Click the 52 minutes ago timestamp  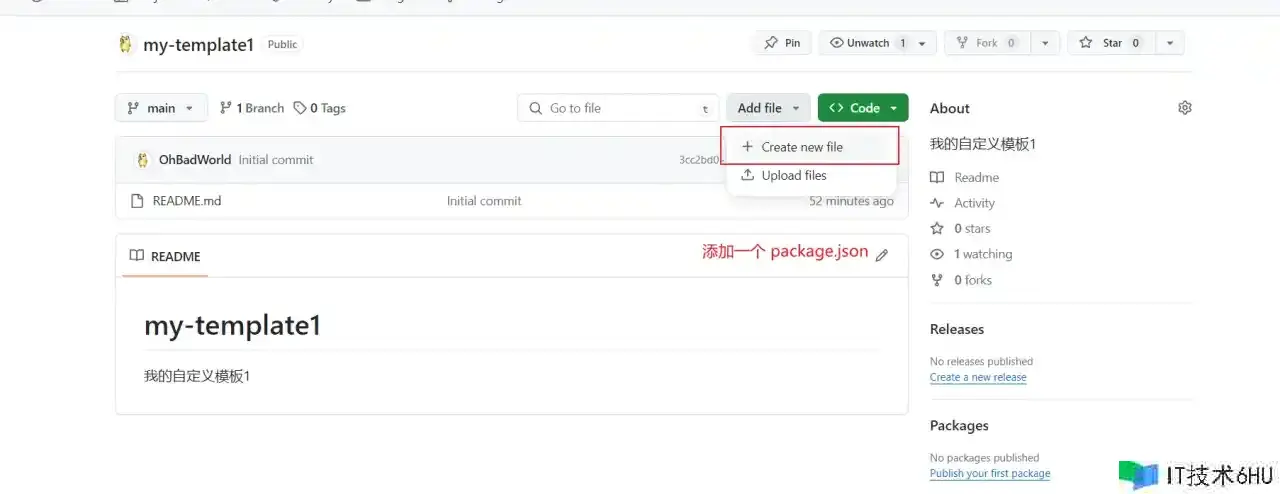(851, 201)
